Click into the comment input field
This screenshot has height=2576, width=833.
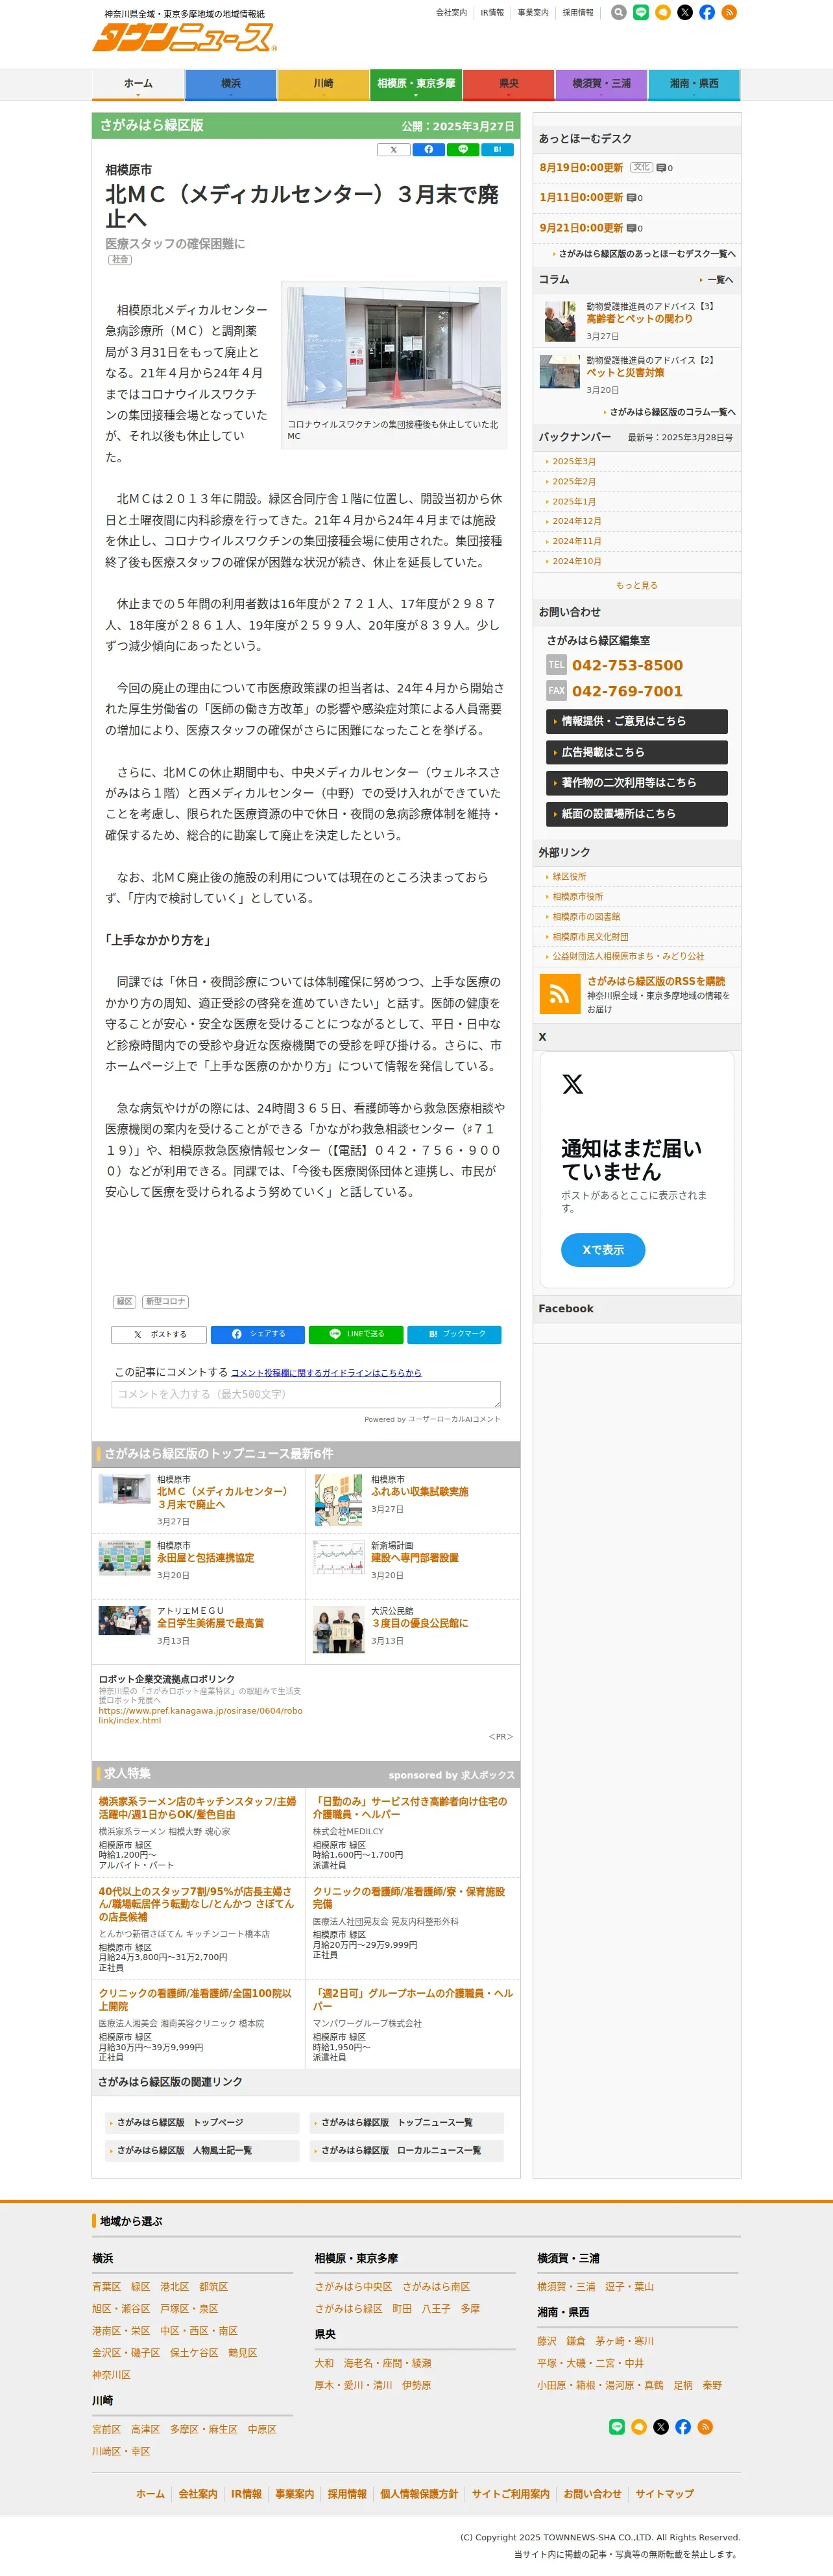click(x=306, y=1394)
